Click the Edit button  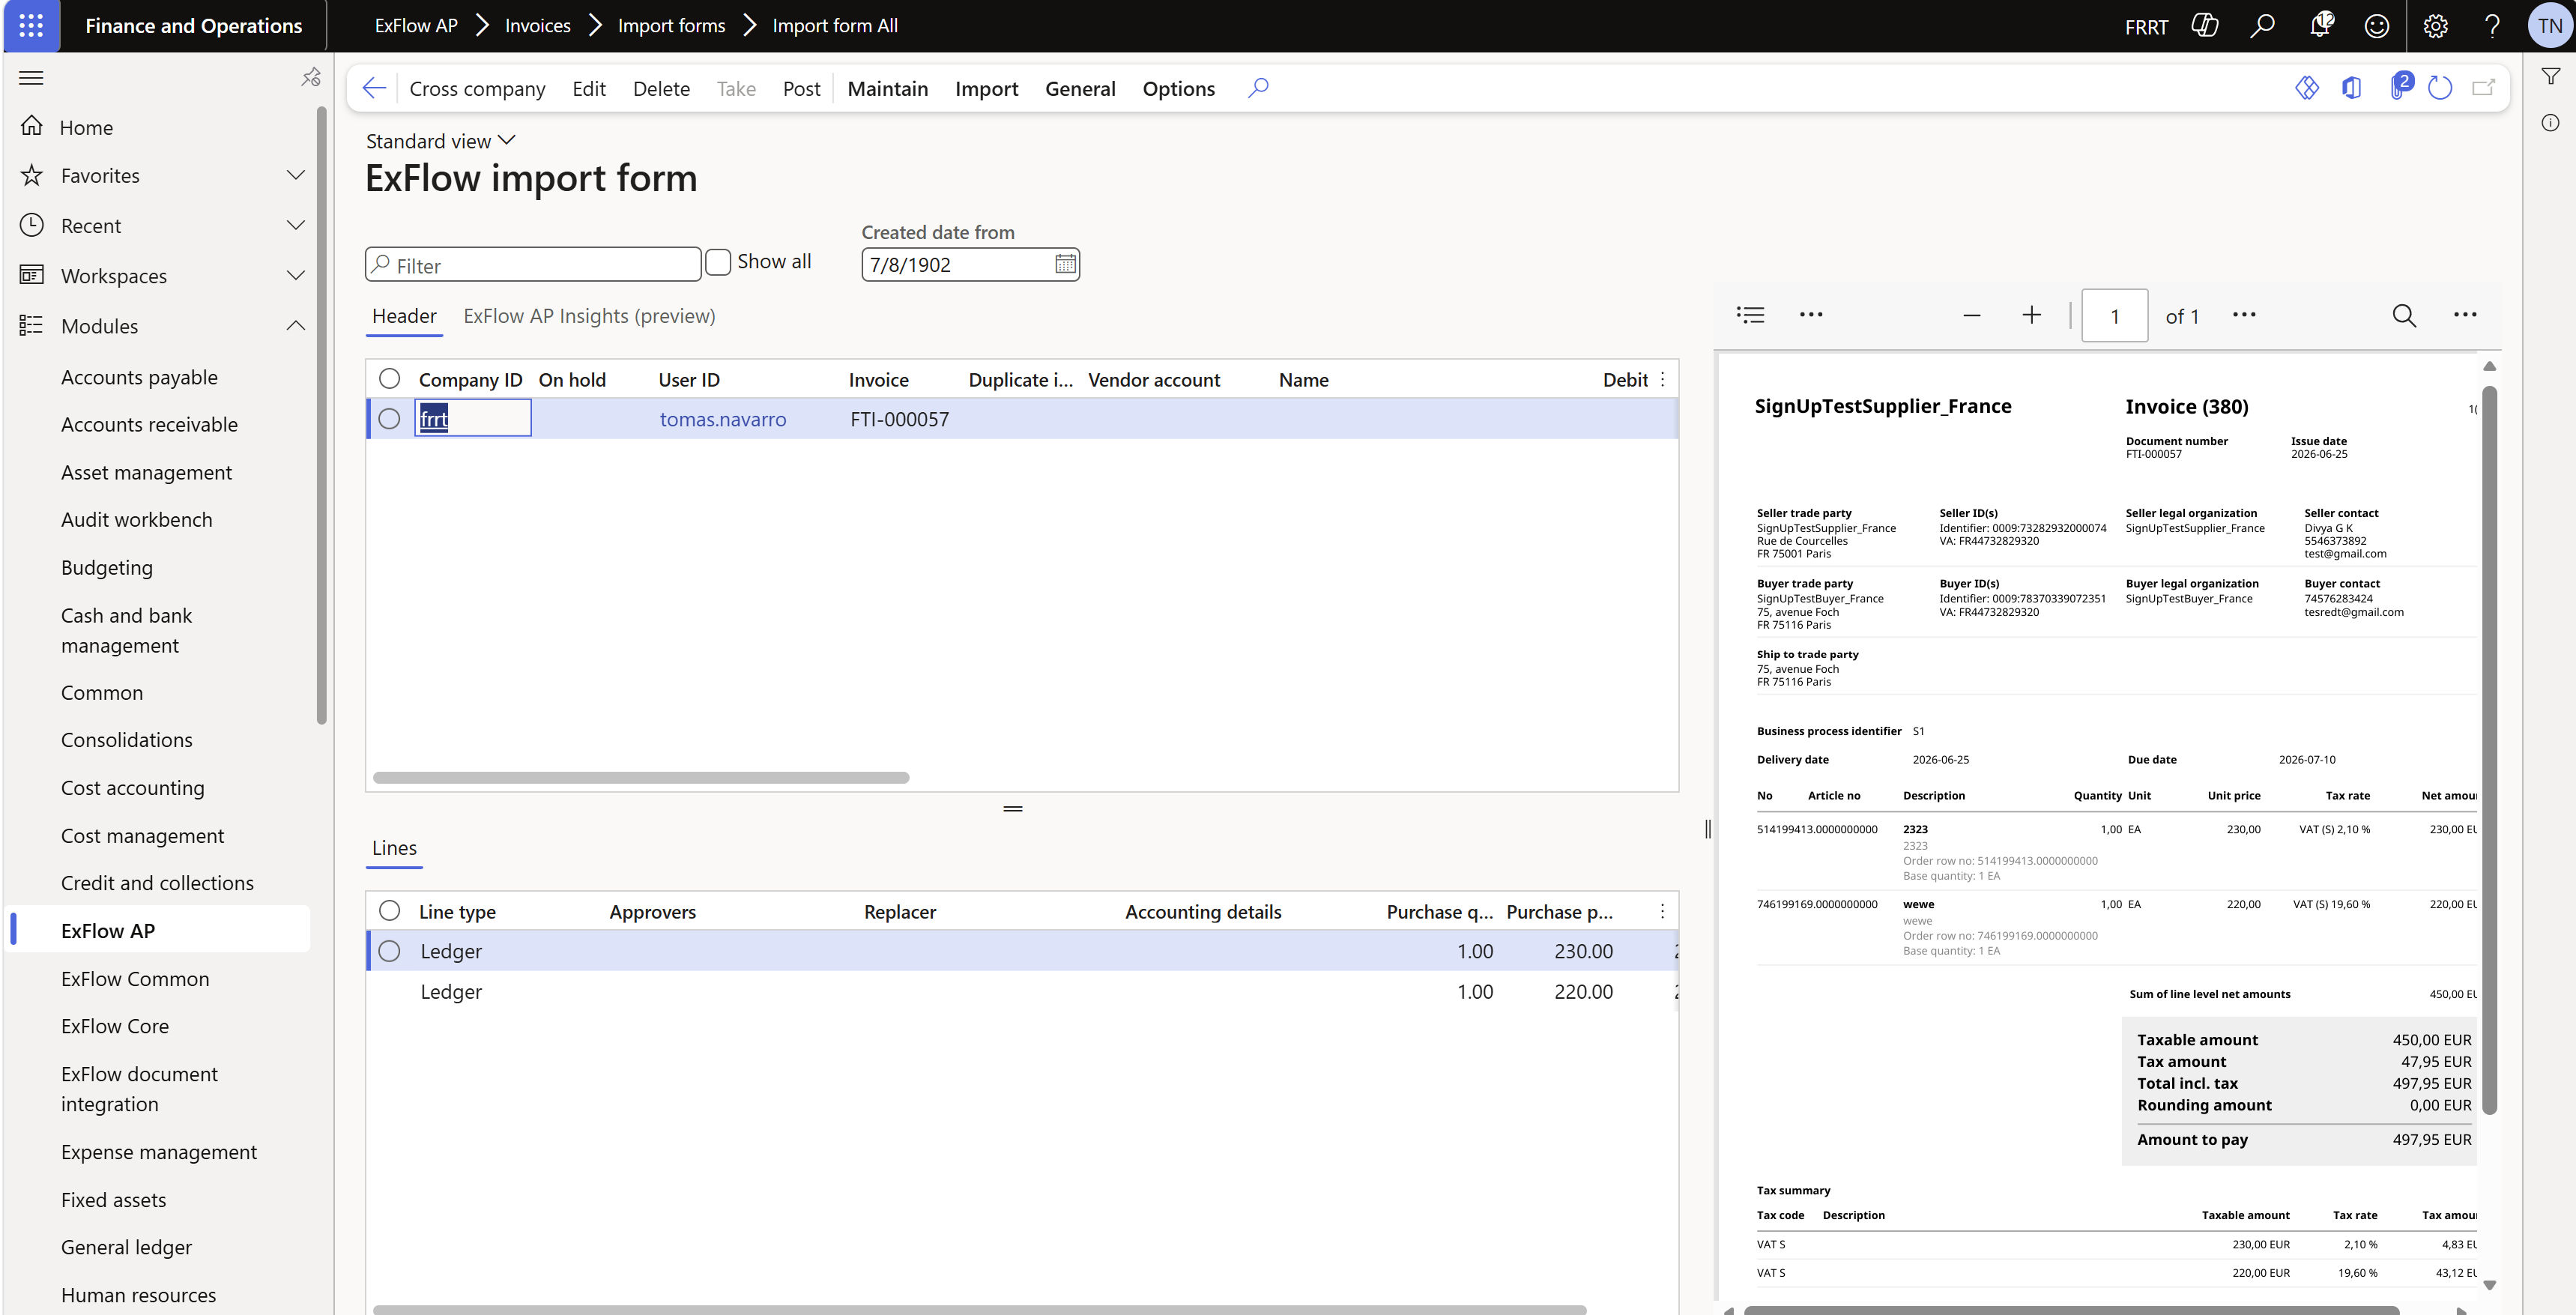point(589,88)
